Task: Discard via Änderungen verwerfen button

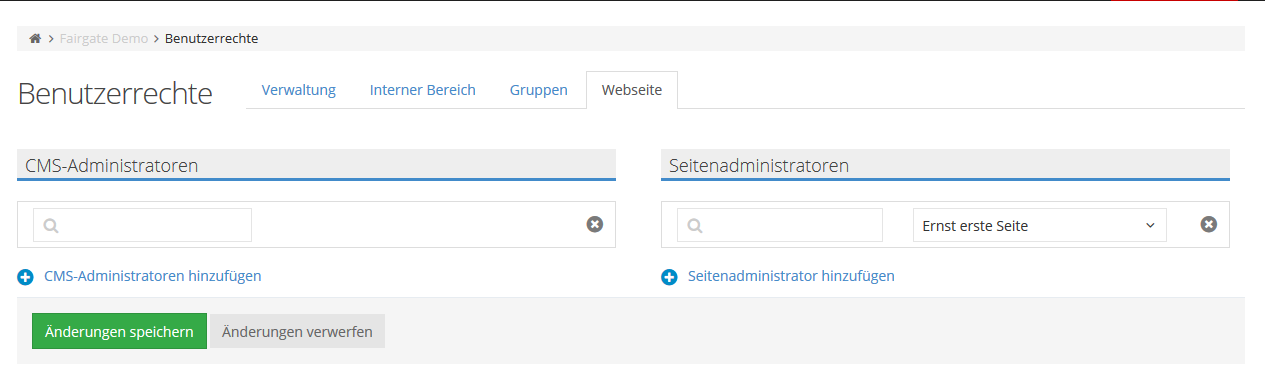Action: tap(297, 331)
